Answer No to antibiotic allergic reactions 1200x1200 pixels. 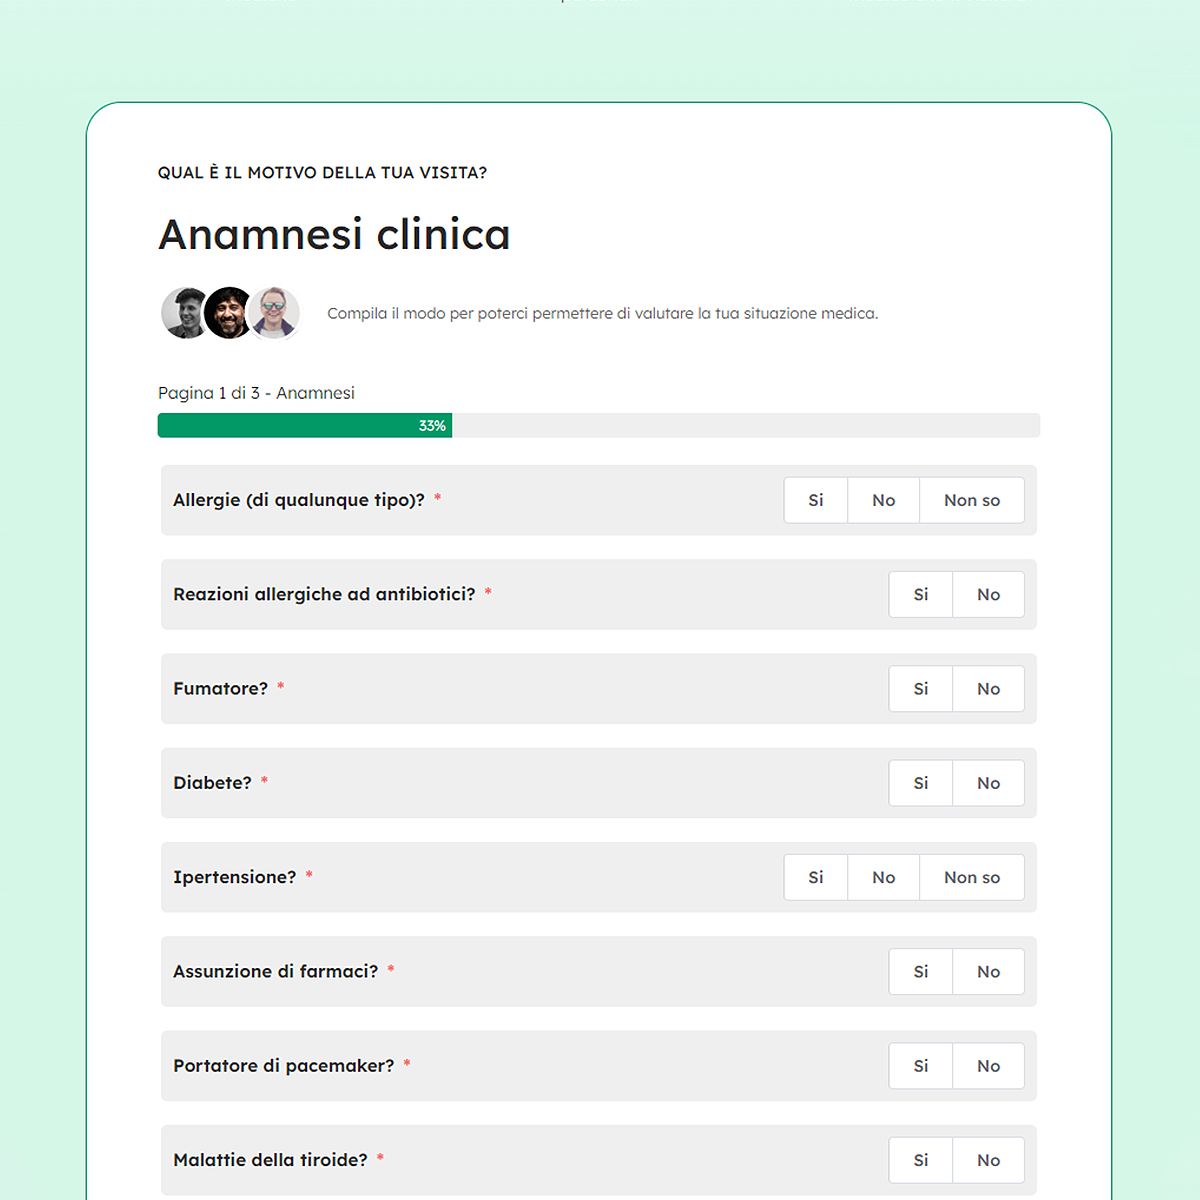click(x=988, y=595)
